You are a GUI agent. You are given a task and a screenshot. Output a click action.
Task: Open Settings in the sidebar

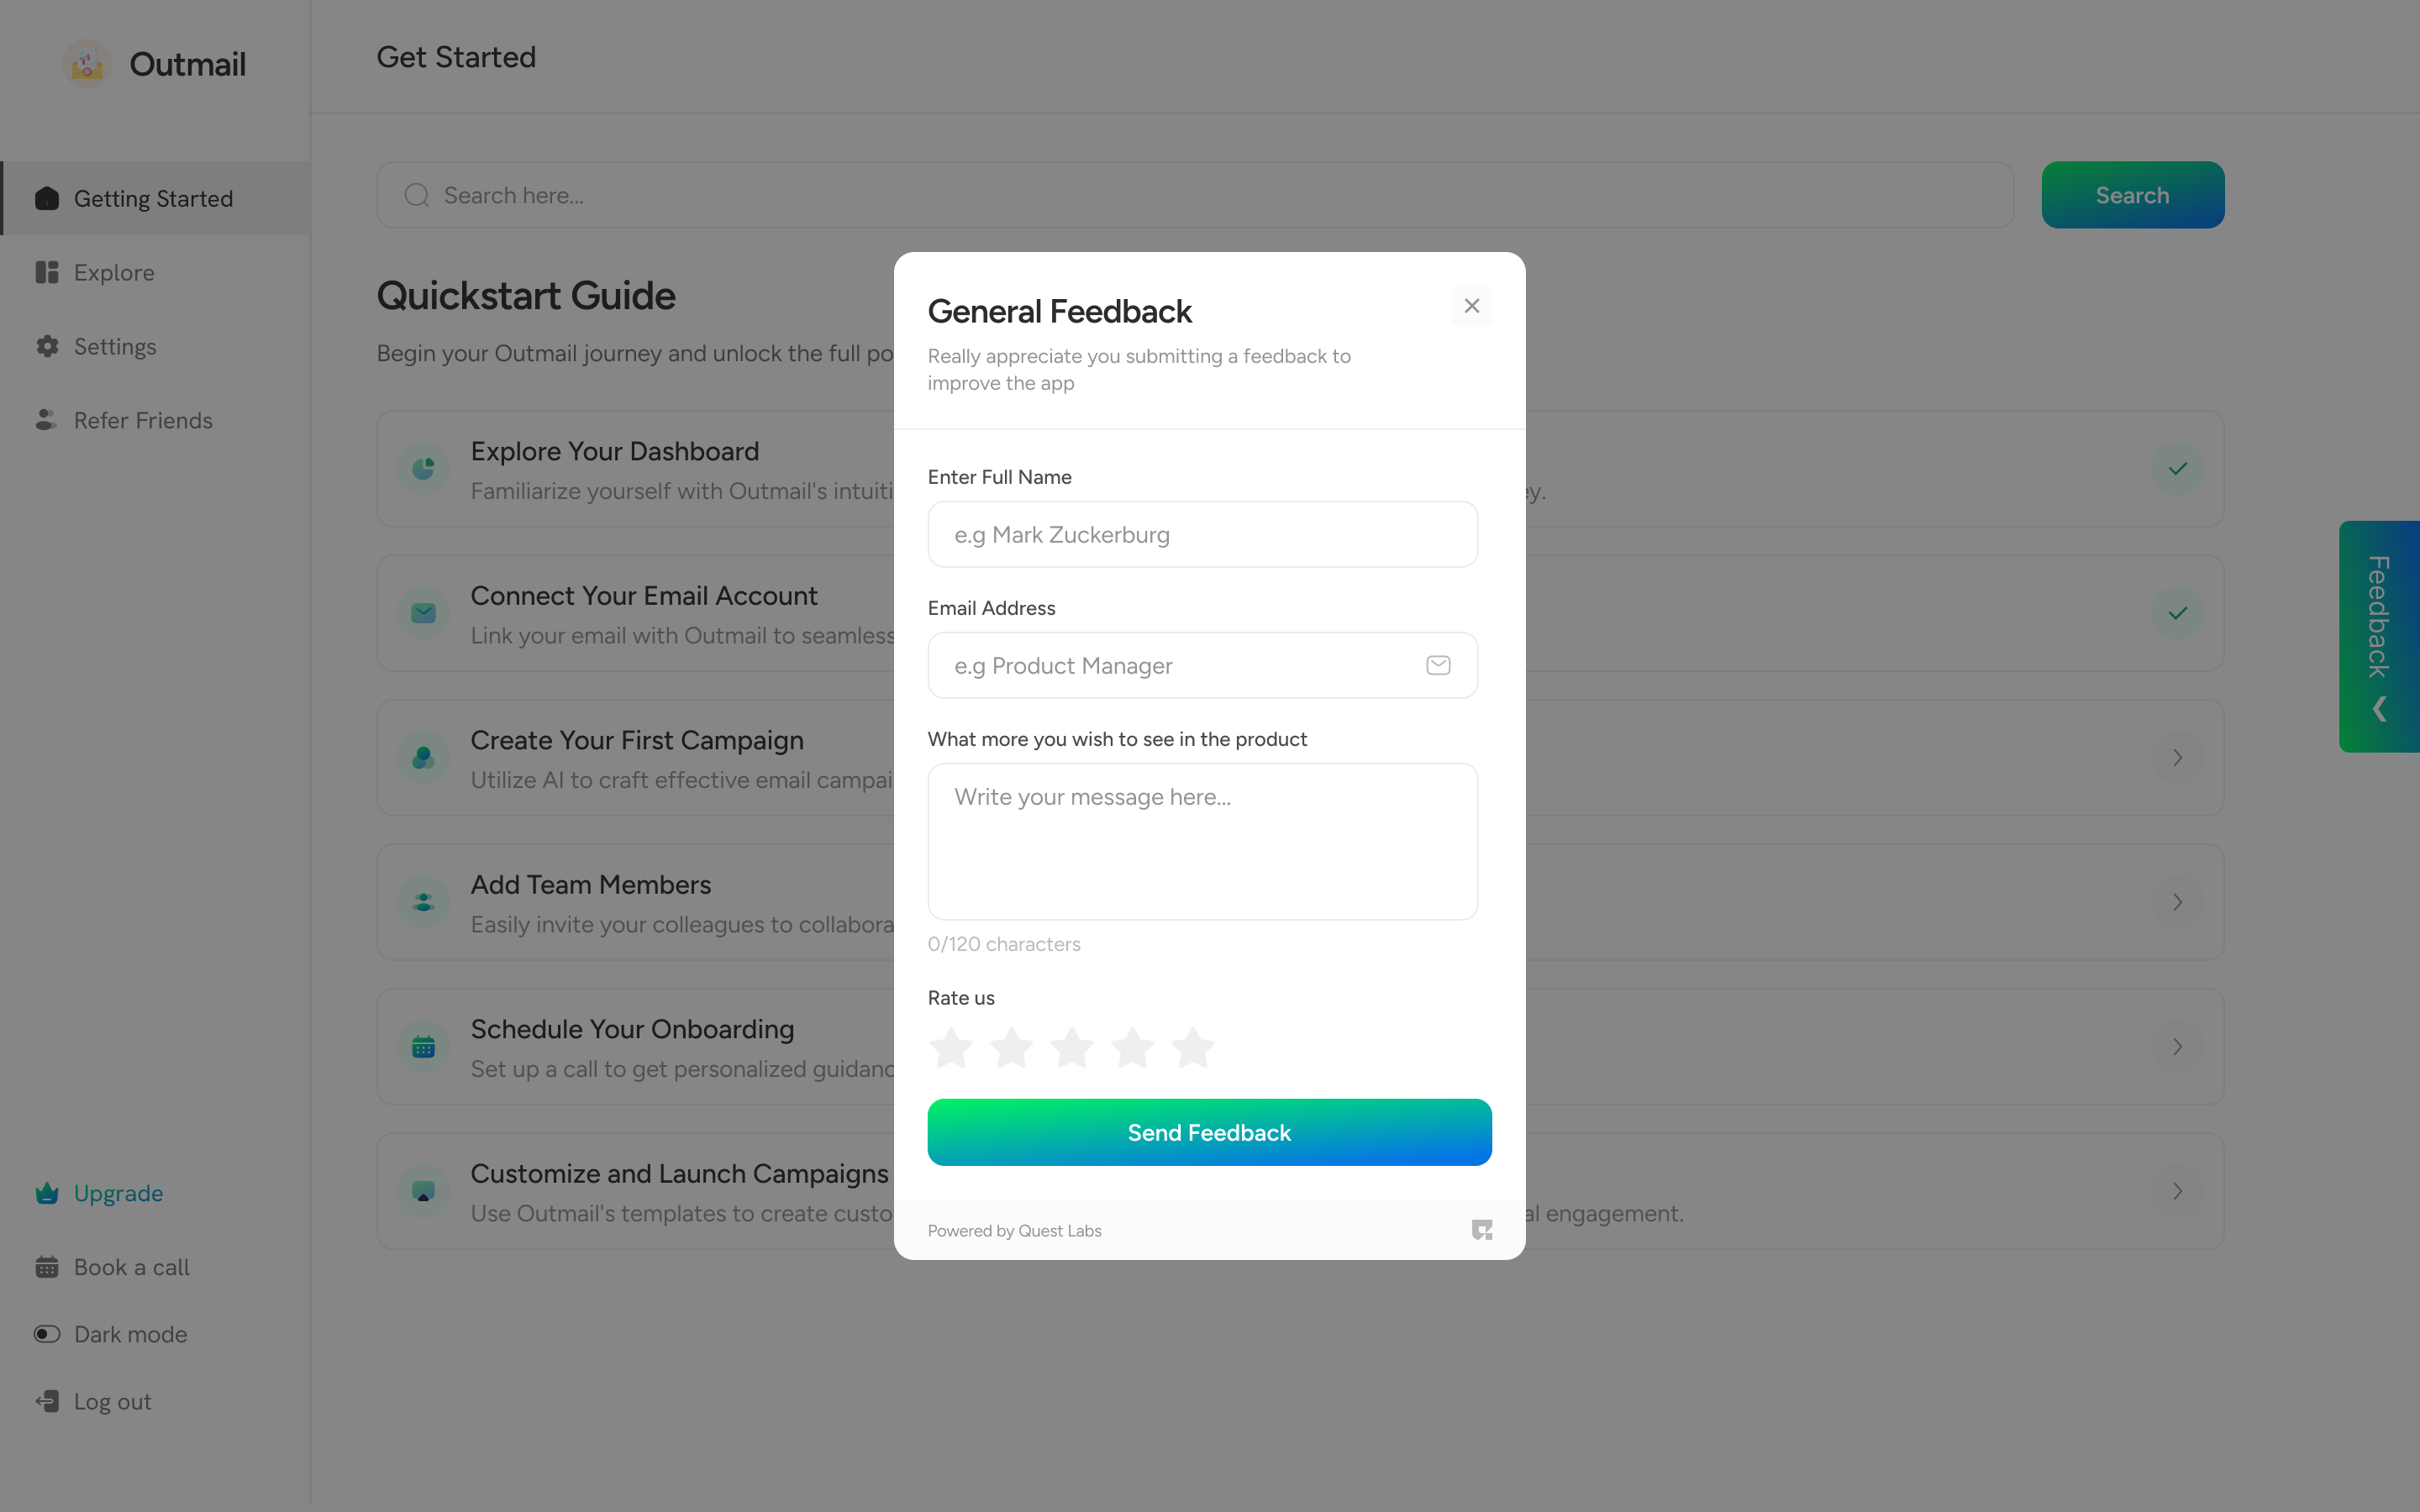click(x=115, y=347)
